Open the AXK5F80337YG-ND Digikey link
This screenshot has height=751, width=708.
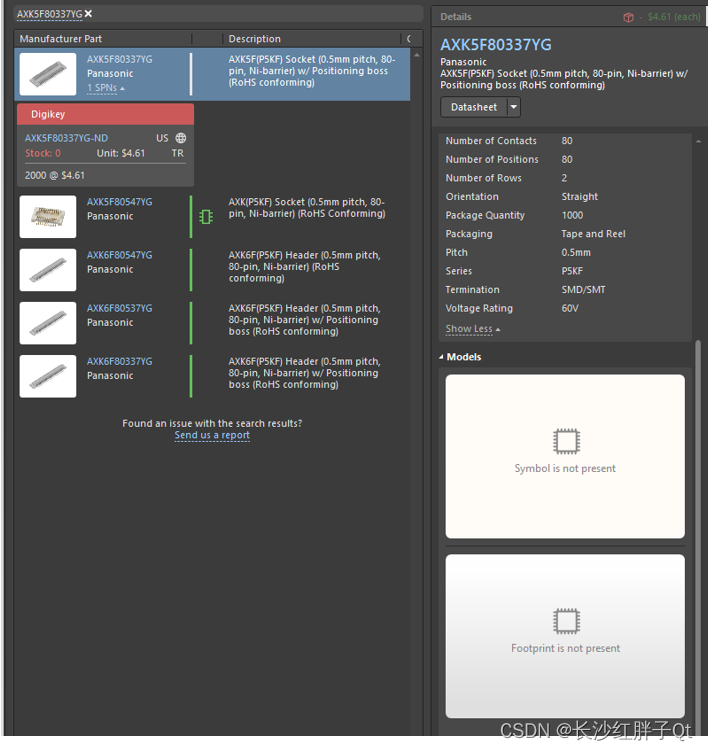tap(66, 139)
